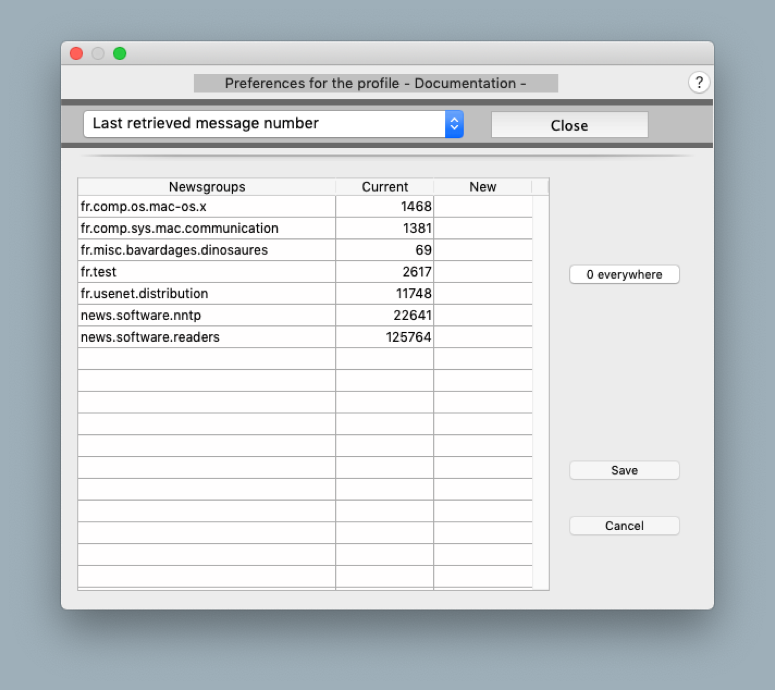The width and height of the screenshot is (775, 690).
Task: Click the 0 everywhere button
Action: [624, 274]
